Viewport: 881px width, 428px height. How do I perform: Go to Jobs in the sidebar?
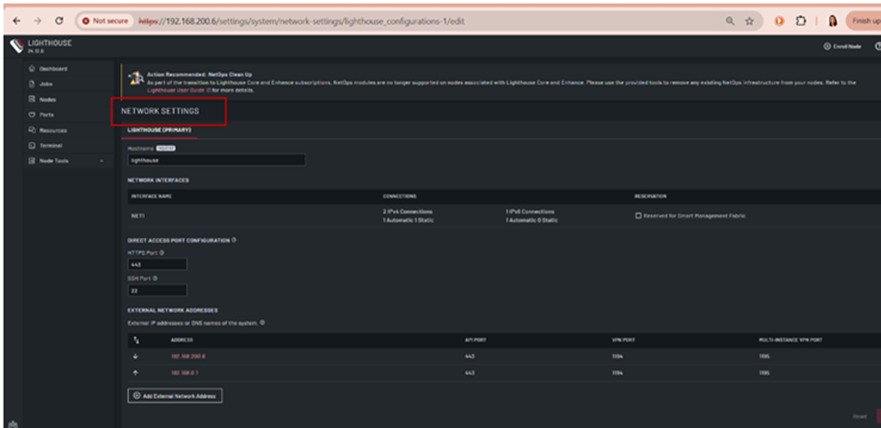click(x=46, y=84)
